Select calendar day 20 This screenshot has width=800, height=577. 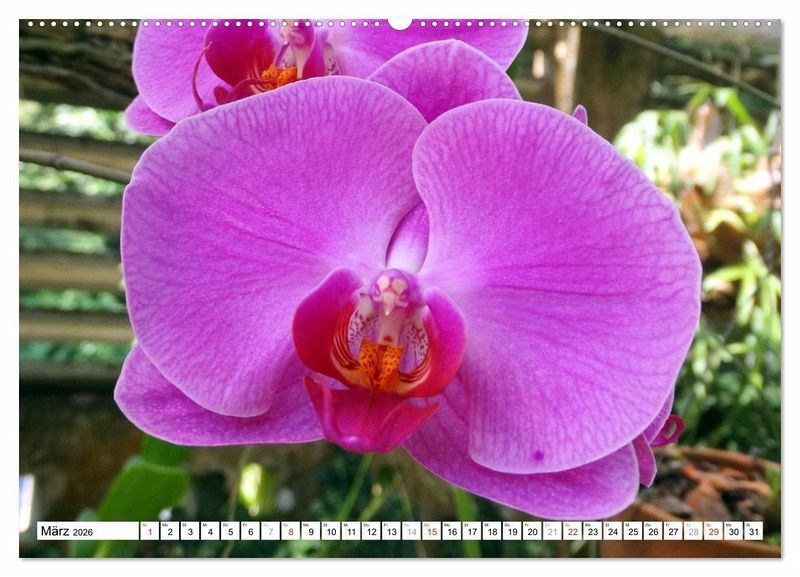tap(533, 531)
